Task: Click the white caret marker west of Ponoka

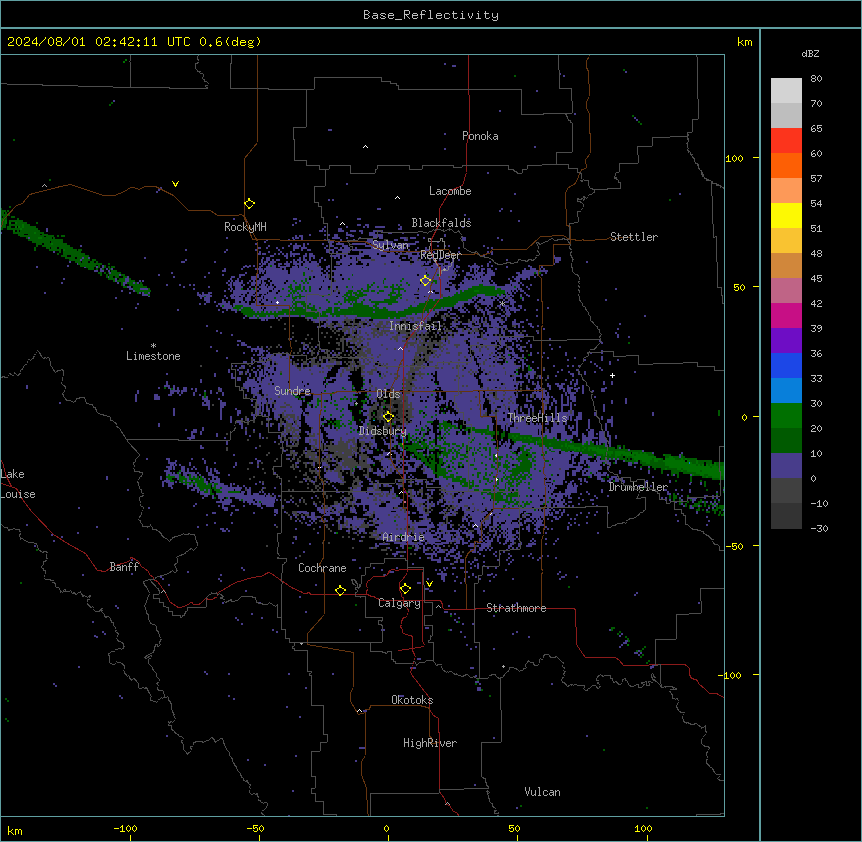Action: pyautogui.click(x=366, y=147)
